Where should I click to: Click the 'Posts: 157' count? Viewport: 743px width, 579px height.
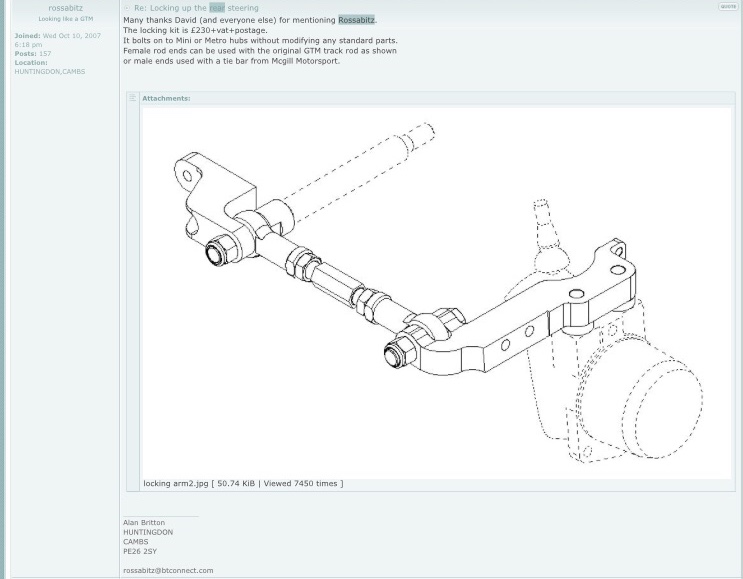point(33,54)
